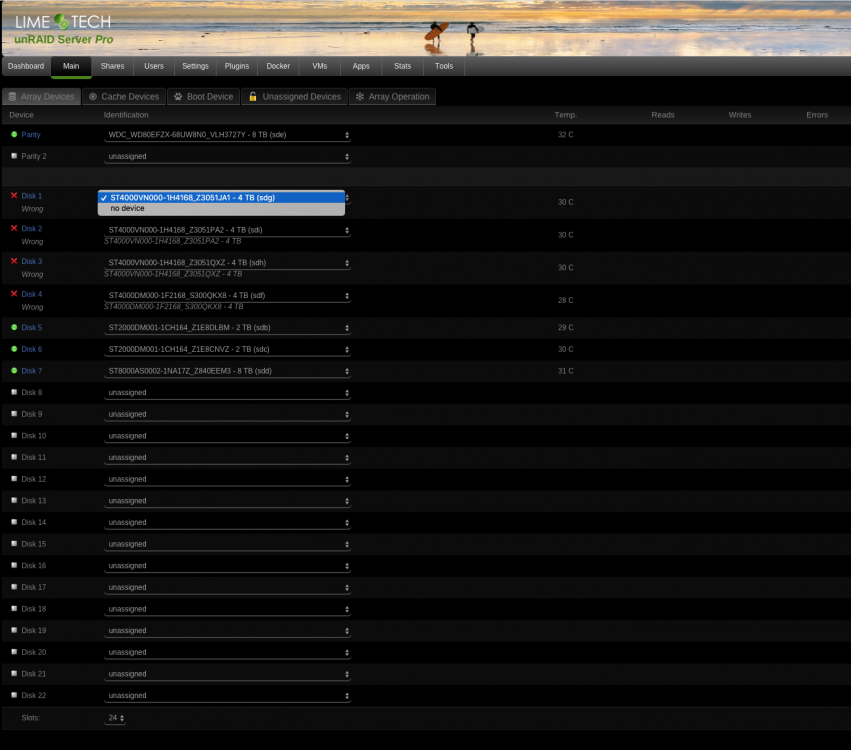This screenshot has height=750, width=851.
Task: Open the Array Operation section
Action: tap(392, 97)
